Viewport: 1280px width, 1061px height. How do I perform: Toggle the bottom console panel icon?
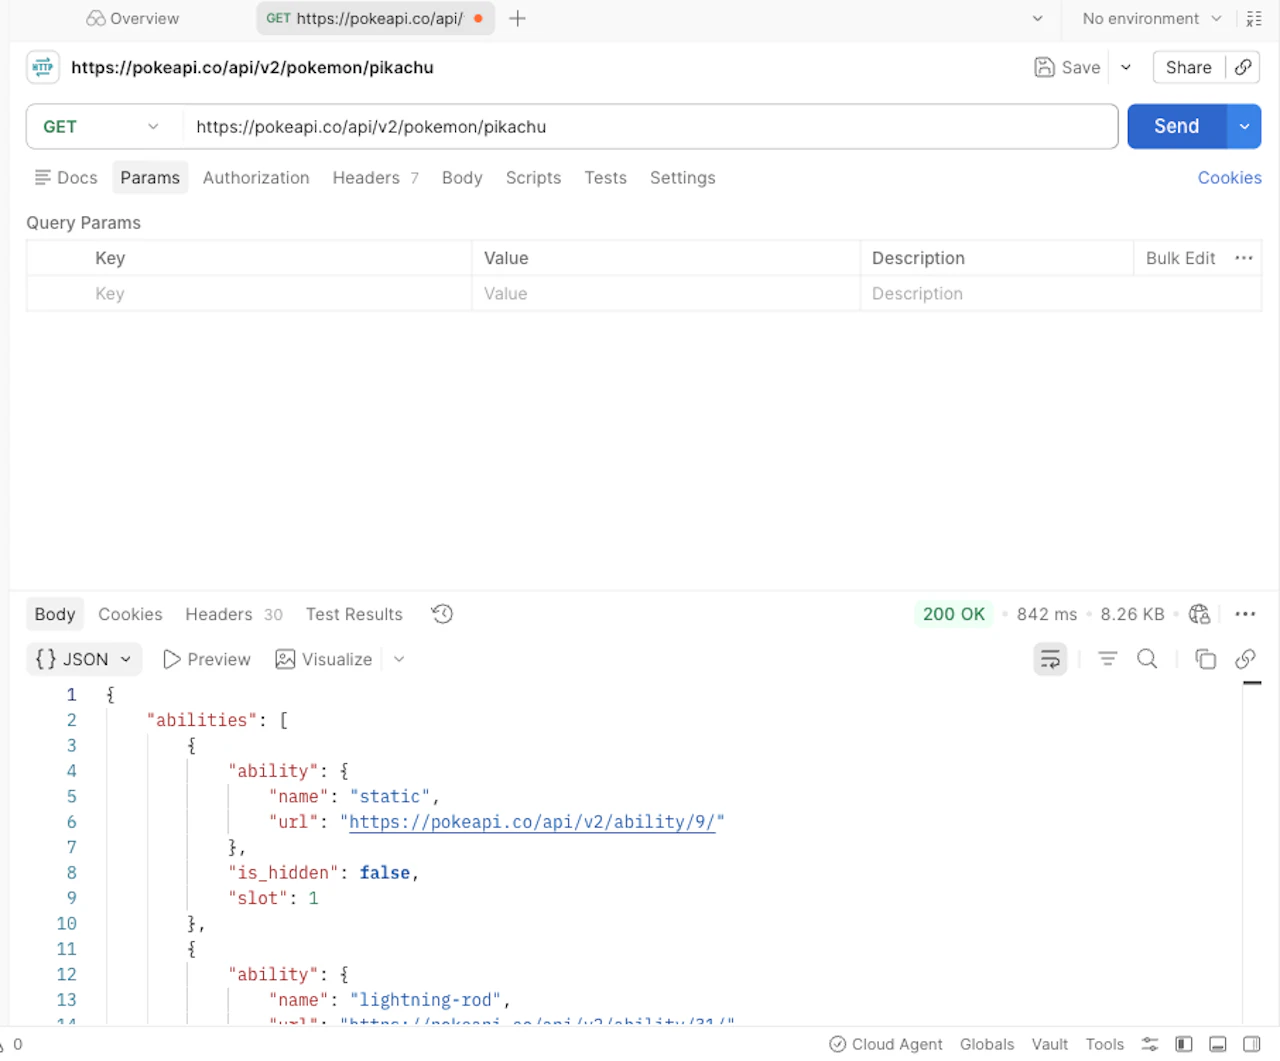point(1218,1044)
